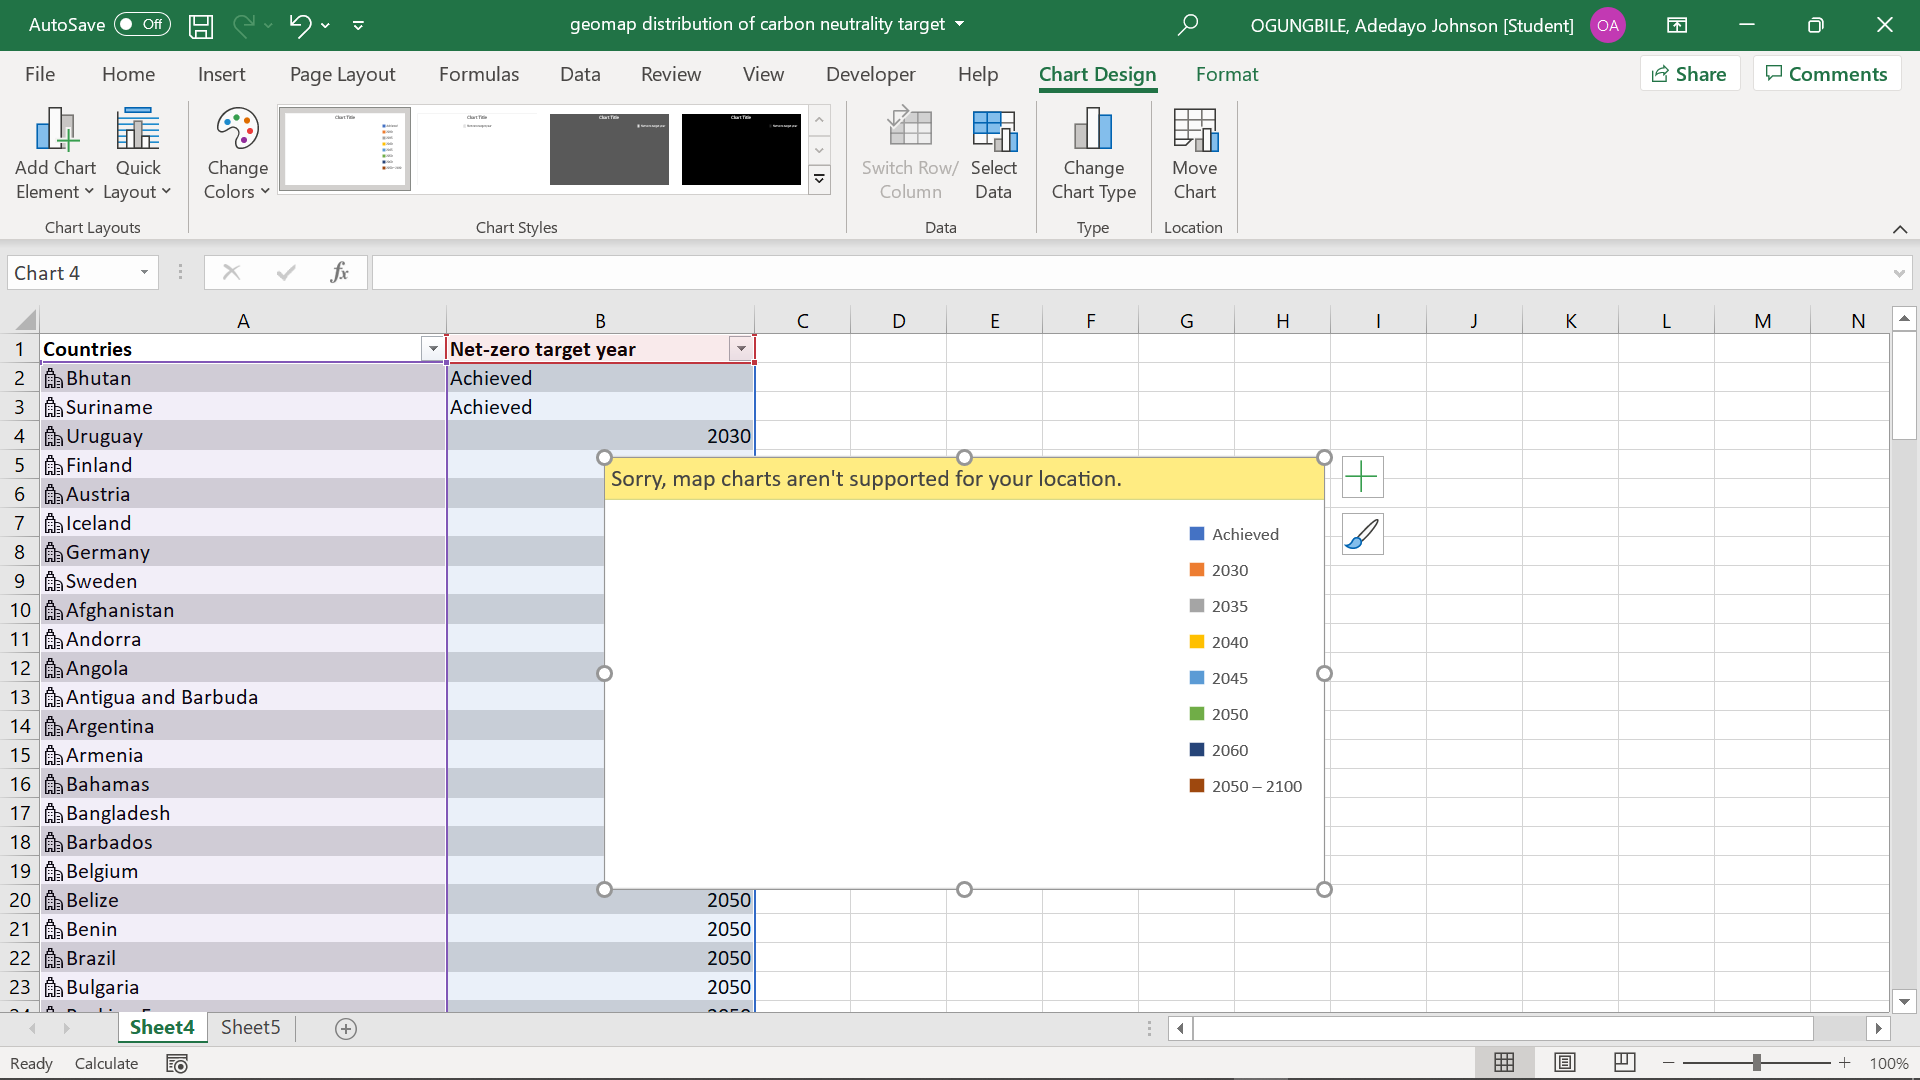This screenshot has height=1080, width=1920.
Task: Click the Move Chart icon
Action: click(x=1195, y=152)
